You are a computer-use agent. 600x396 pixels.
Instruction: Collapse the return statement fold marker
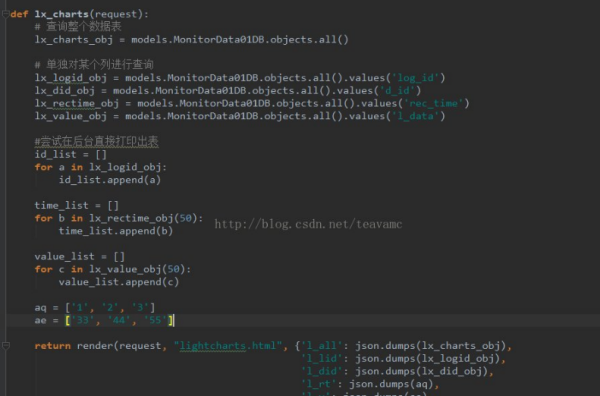(x=5, y=346)
